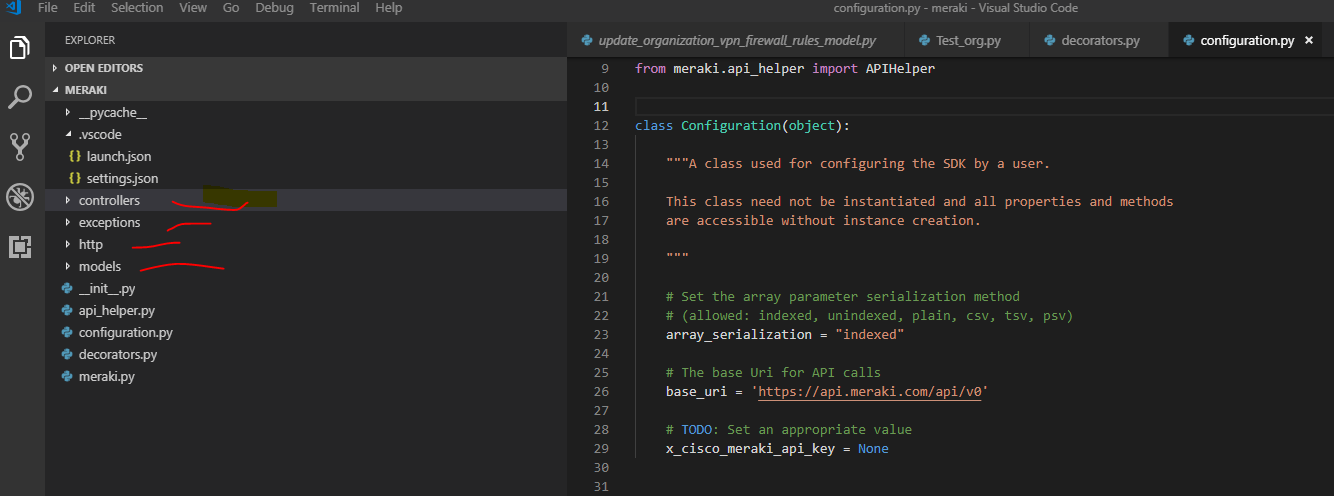Follow the api.meraki.com base URI link
Screen dimensions: 1334x496
click(869, 392)
